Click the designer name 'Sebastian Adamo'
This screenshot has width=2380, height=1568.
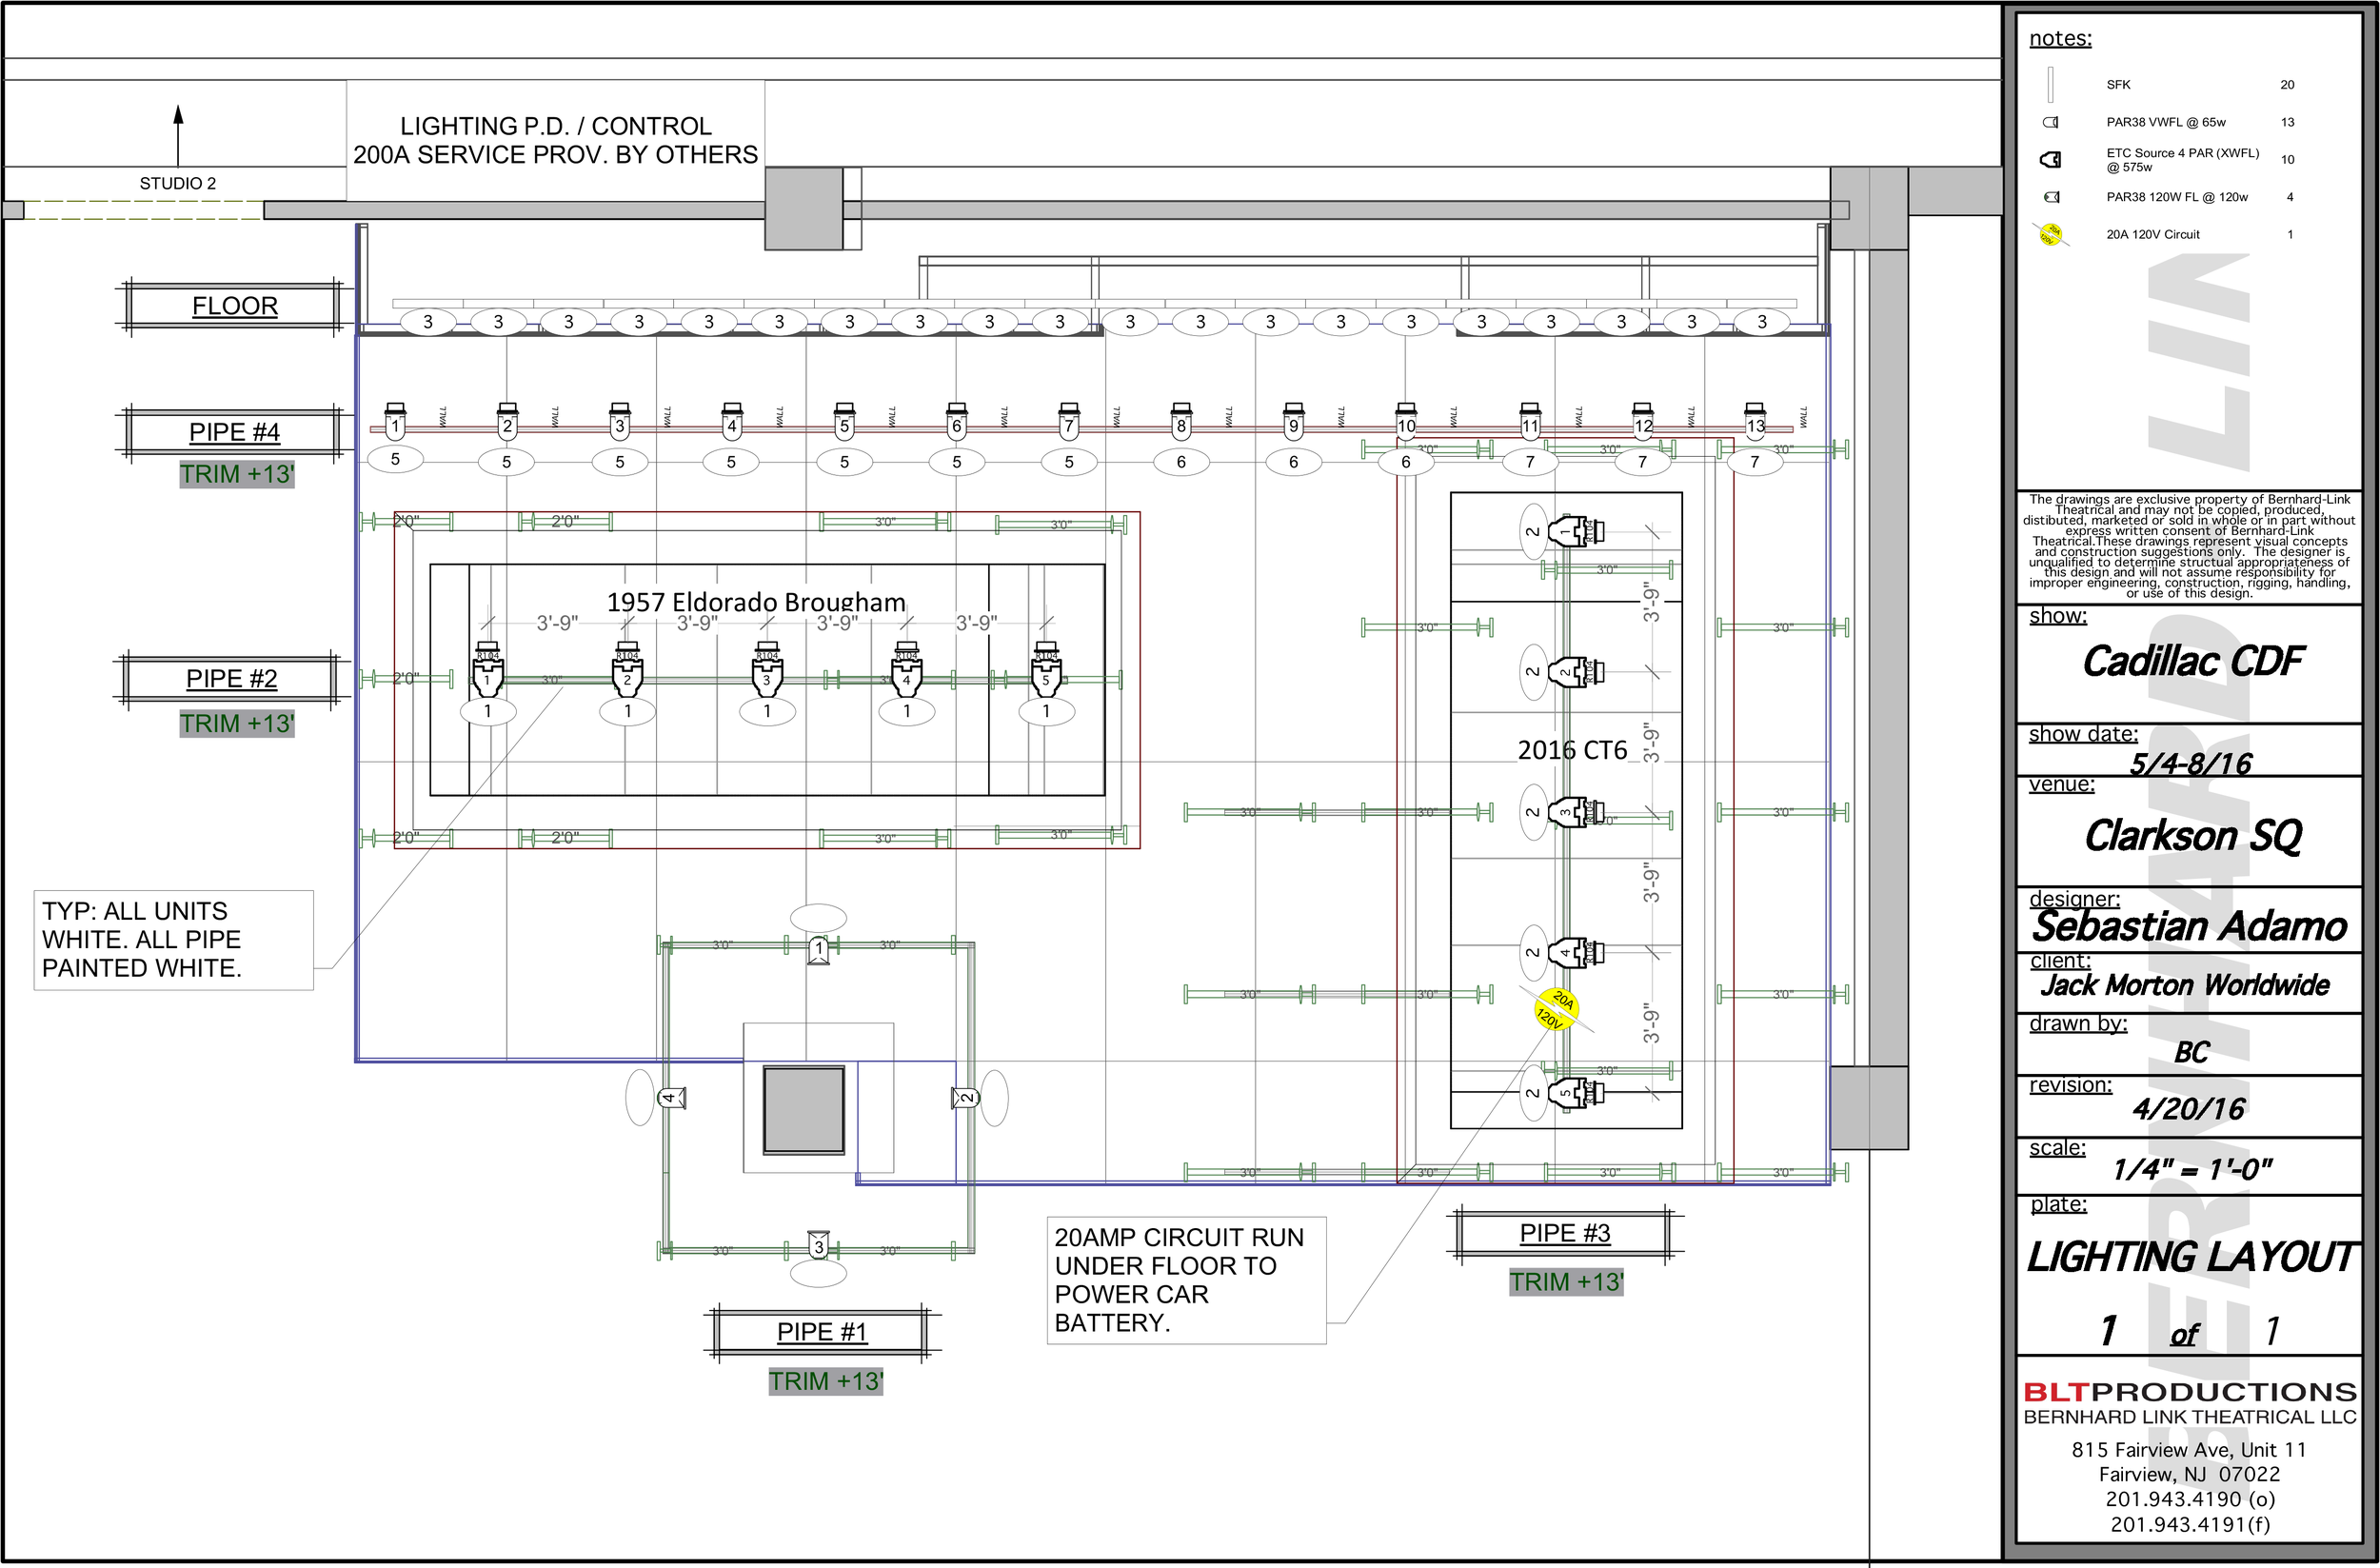pyautogui.click(x=2190, y=926)
